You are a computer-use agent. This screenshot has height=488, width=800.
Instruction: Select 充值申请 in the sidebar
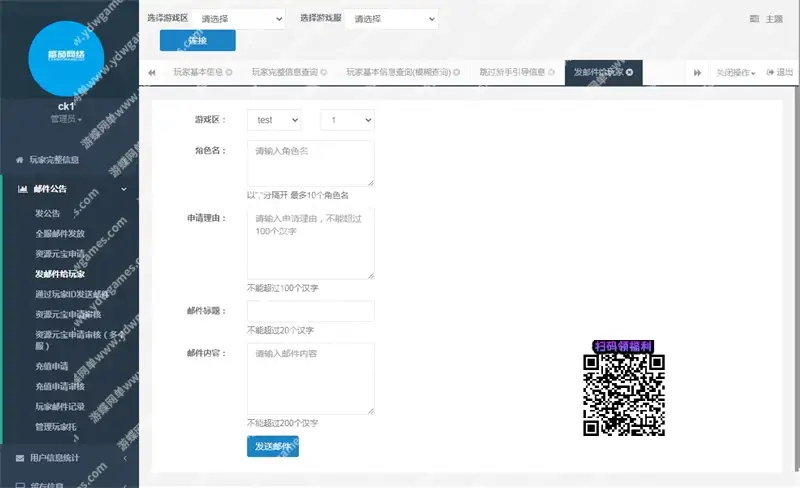52,366
